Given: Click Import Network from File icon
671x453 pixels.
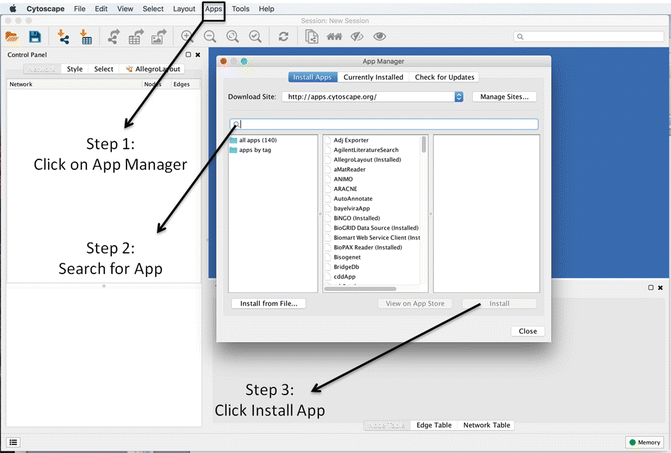Looking at the screenshot, I should 63,37.
